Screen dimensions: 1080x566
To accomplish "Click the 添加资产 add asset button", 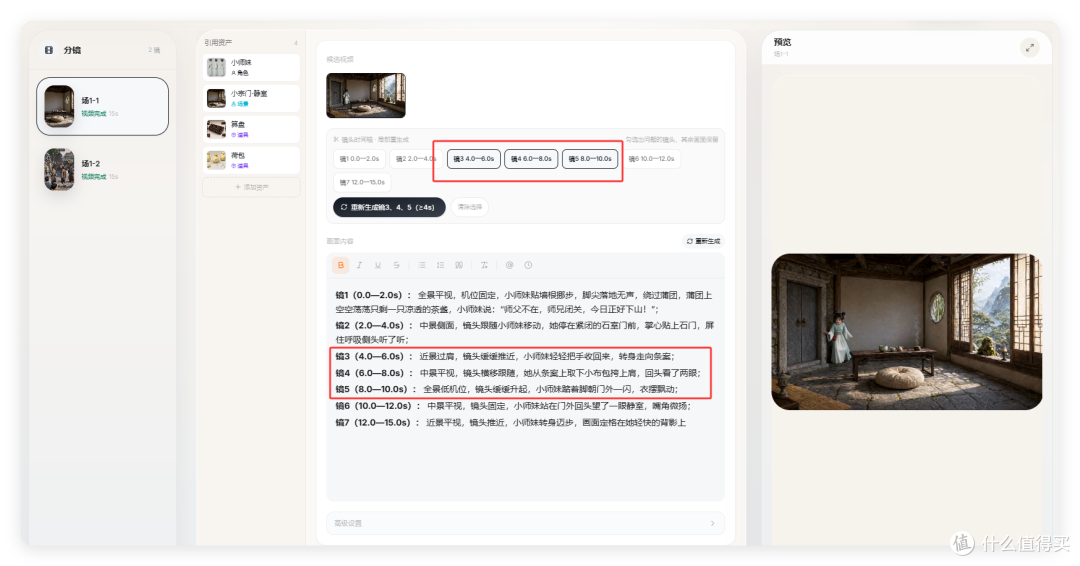I will point(251,187).
